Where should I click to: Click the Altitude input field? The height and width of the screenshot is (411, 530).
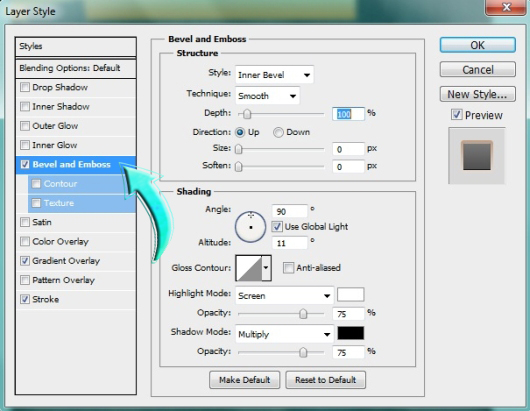[290, 243]
